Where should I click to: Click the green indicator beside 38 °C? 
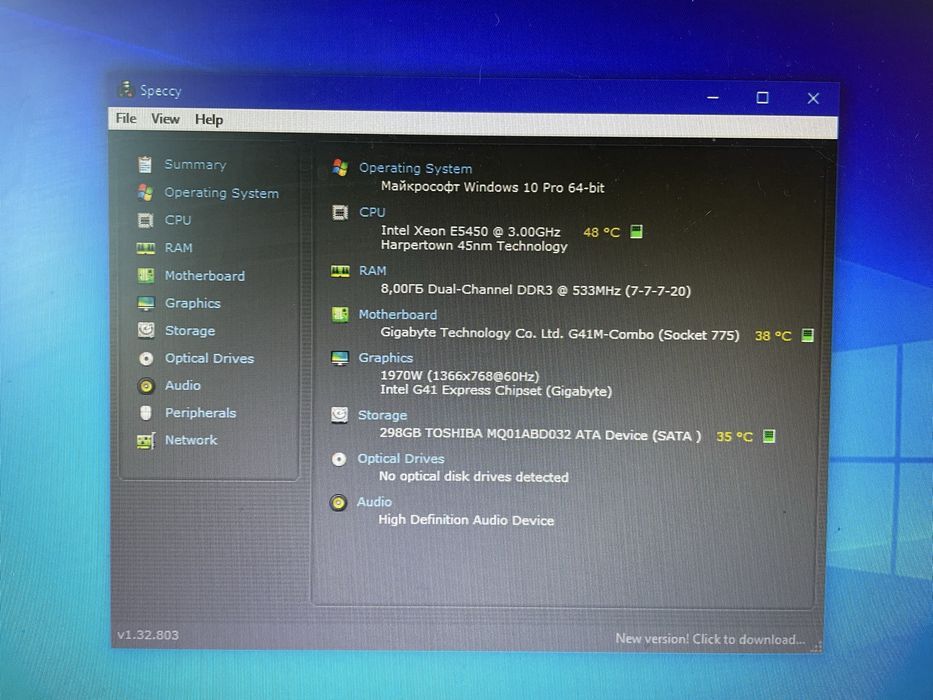(x=807, y=335)
